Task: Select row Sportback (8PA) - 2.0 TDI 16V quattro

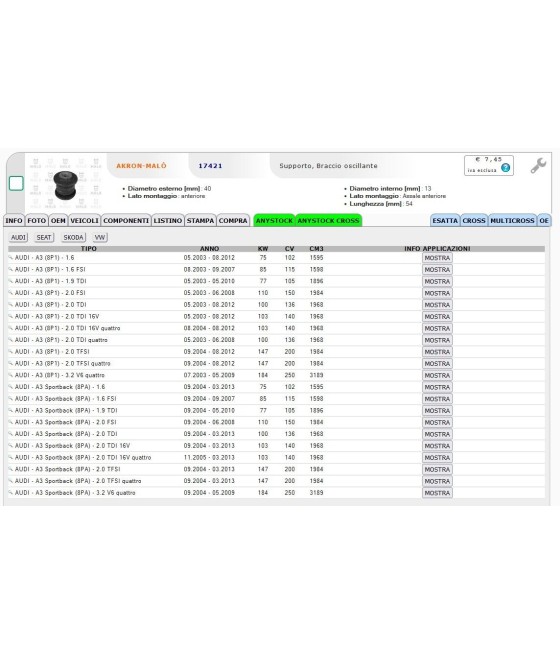Action: (x=276, y=457)
